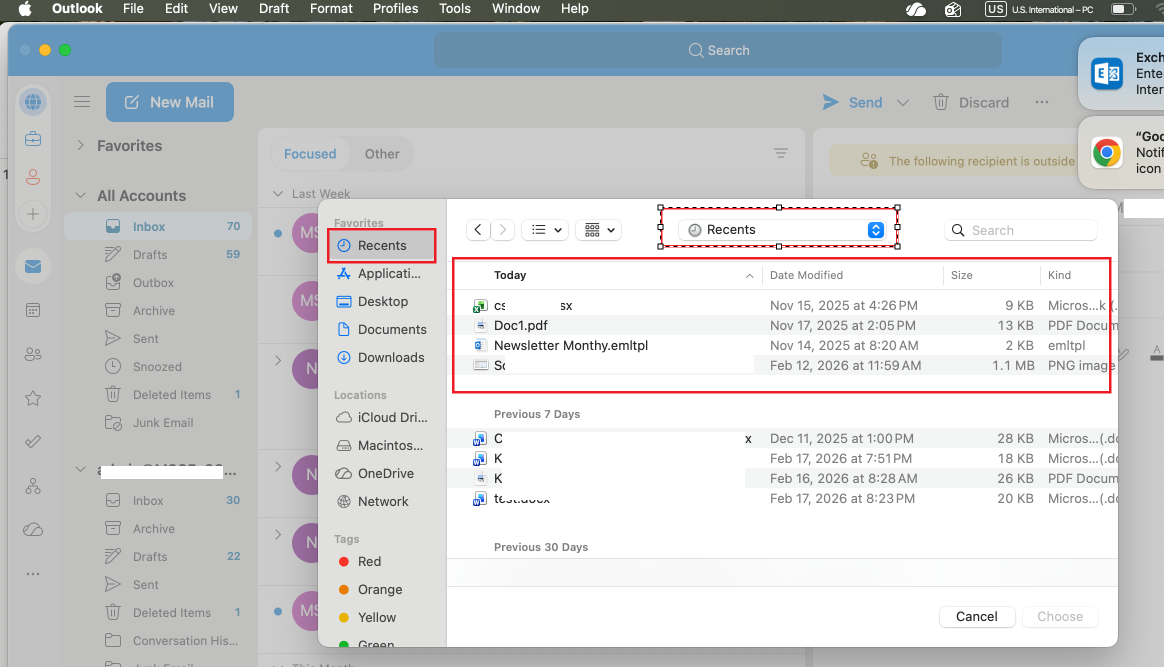Open the Outbox folder
This screenshot has height=667, width=1164.
pos(158,283)
